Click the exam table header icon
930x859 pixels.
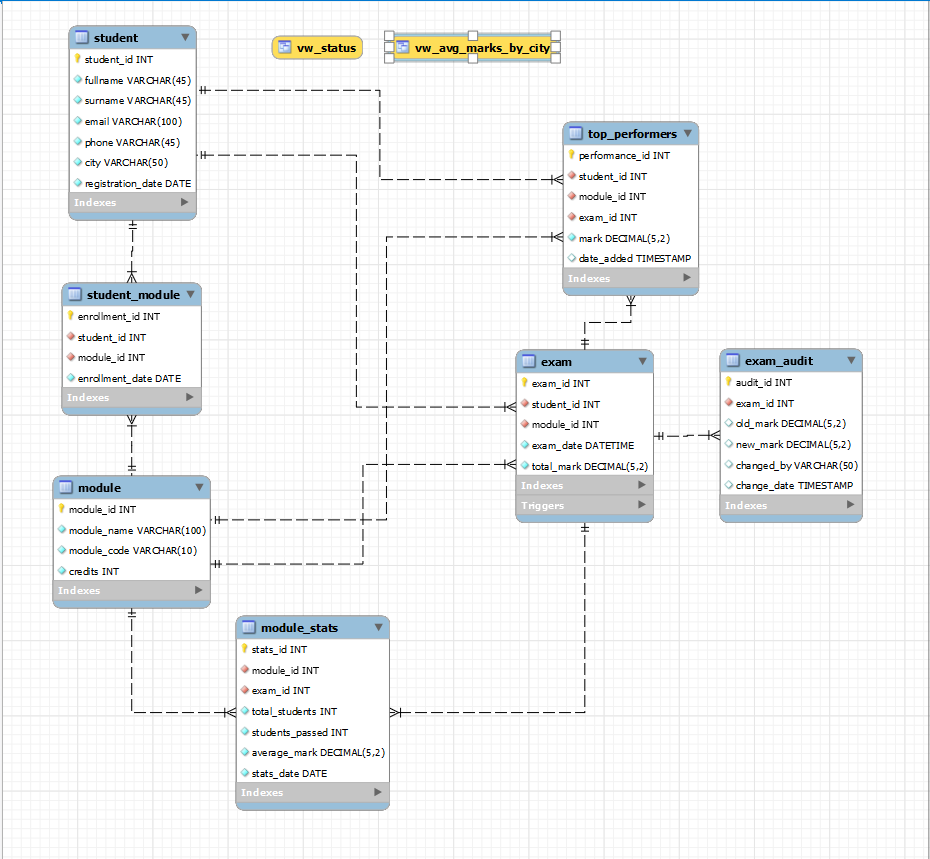click(528, 361)
